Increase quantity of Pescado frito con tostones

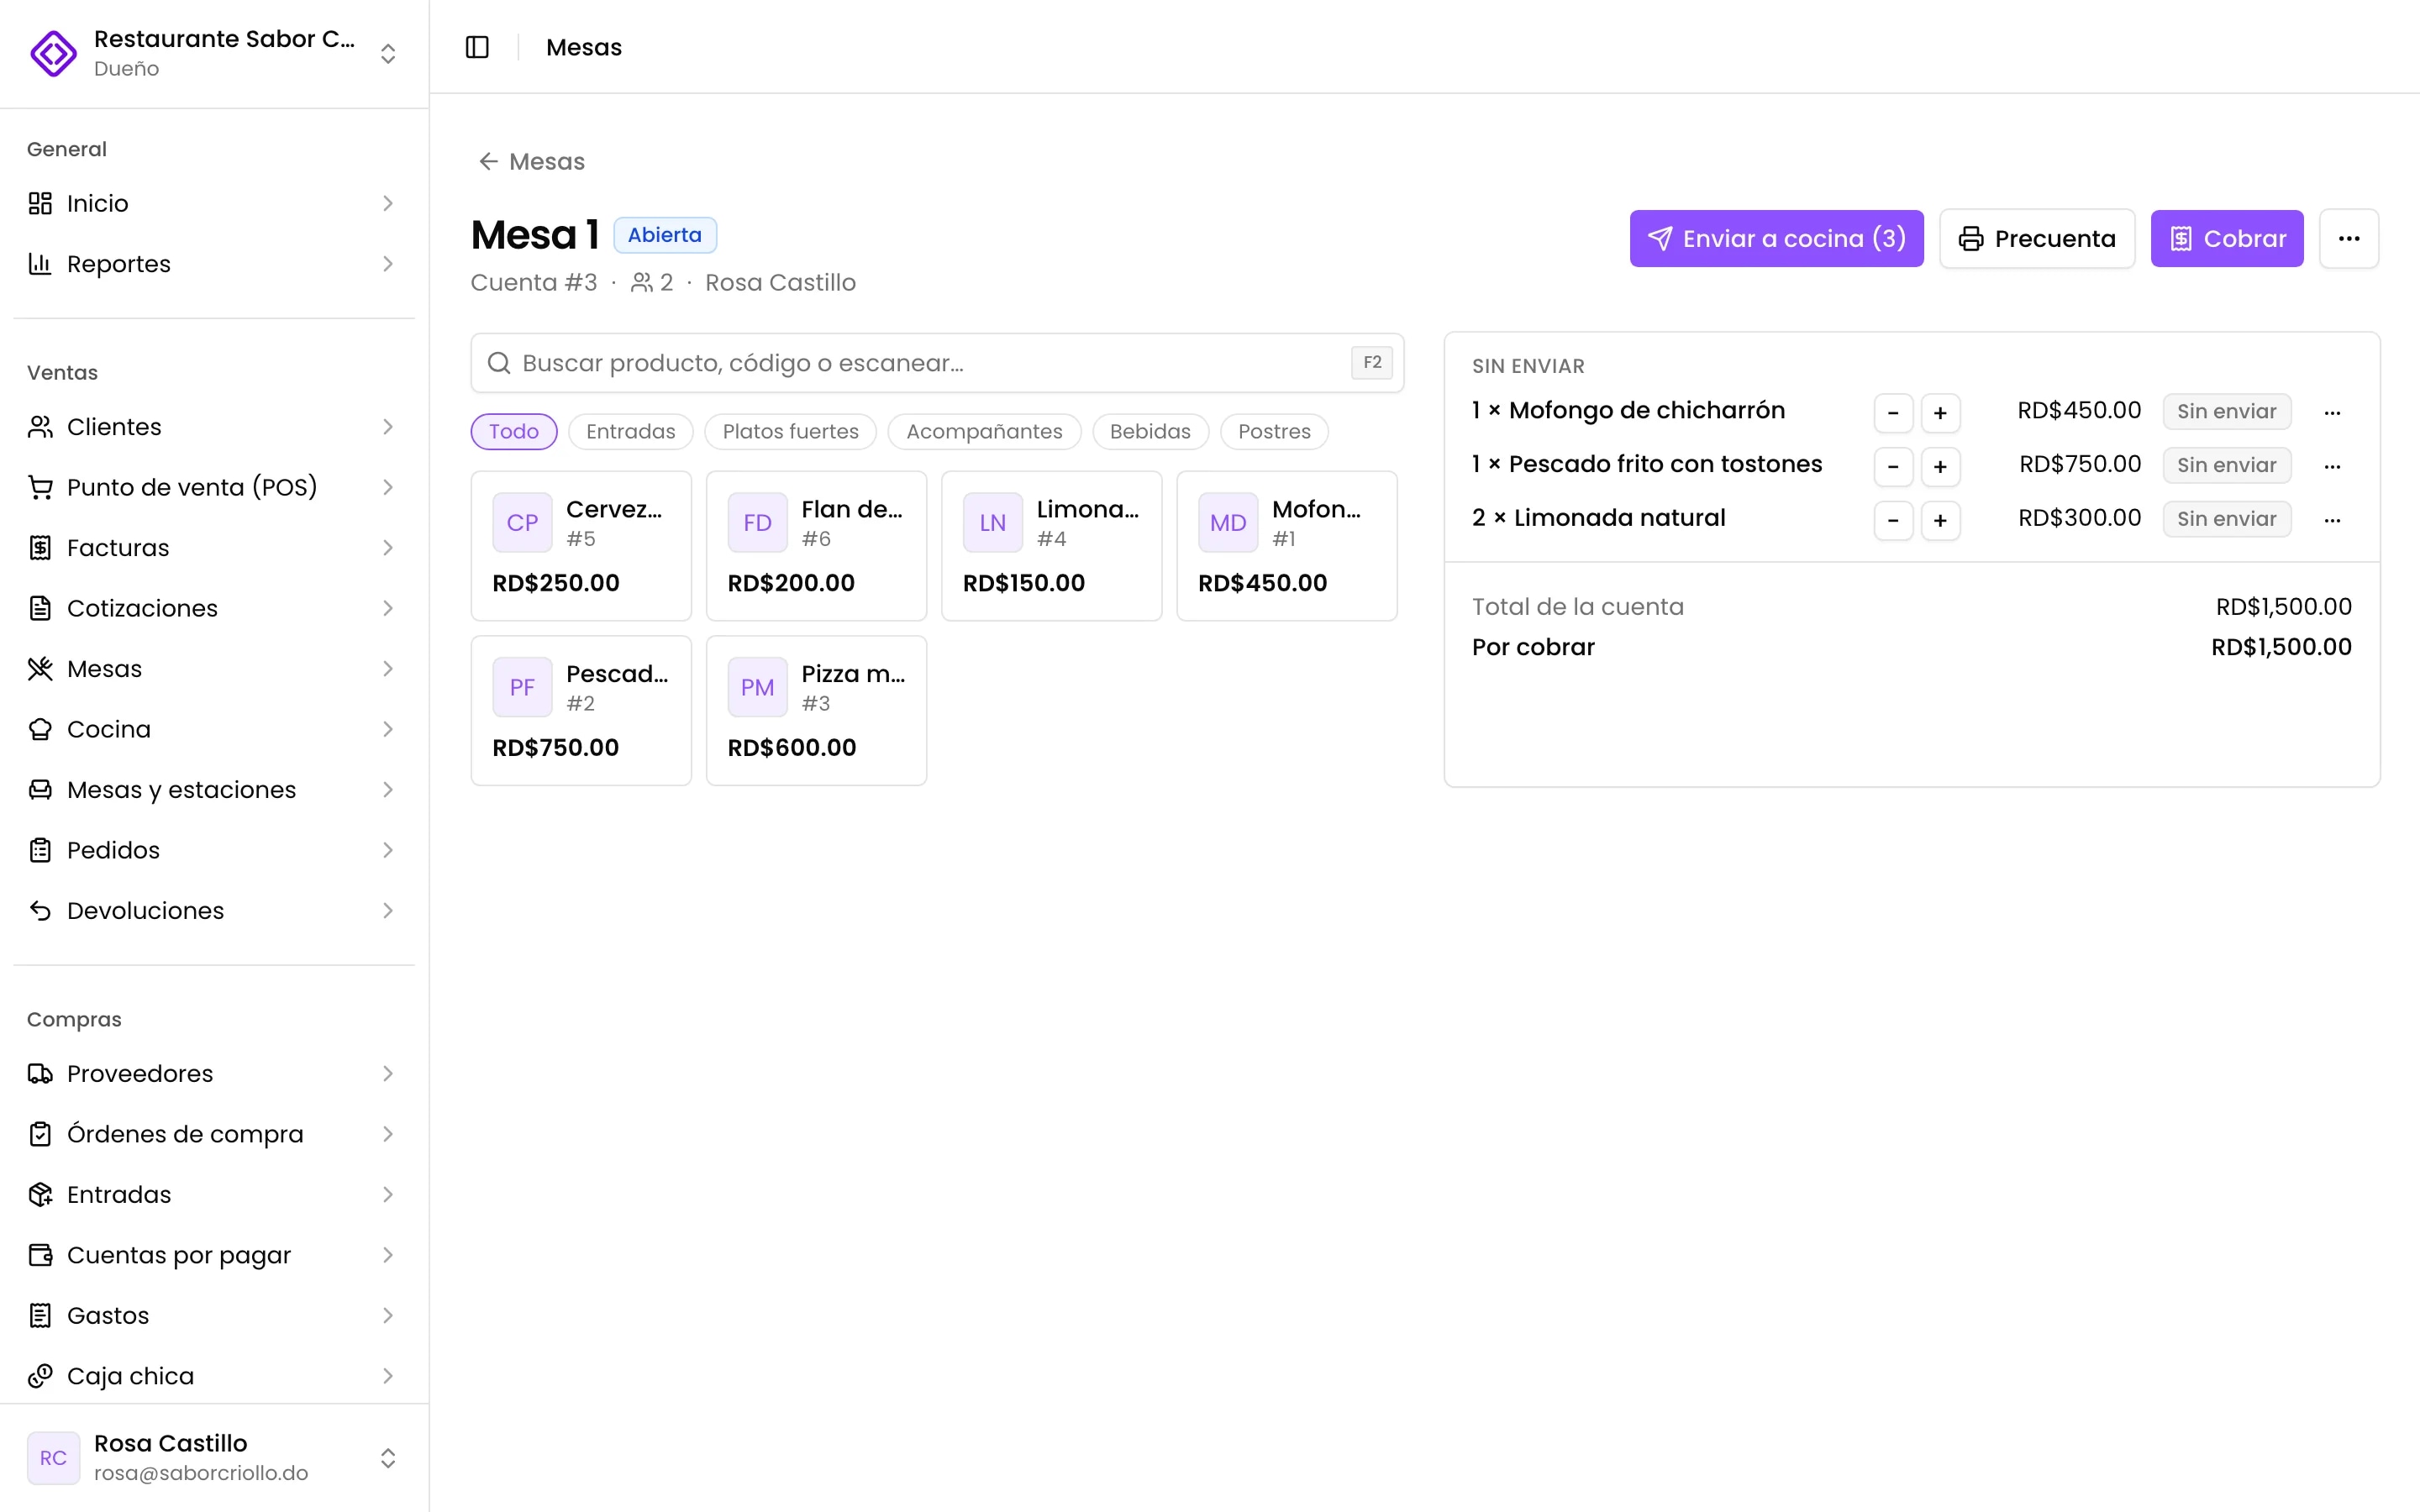(1940, 466)
